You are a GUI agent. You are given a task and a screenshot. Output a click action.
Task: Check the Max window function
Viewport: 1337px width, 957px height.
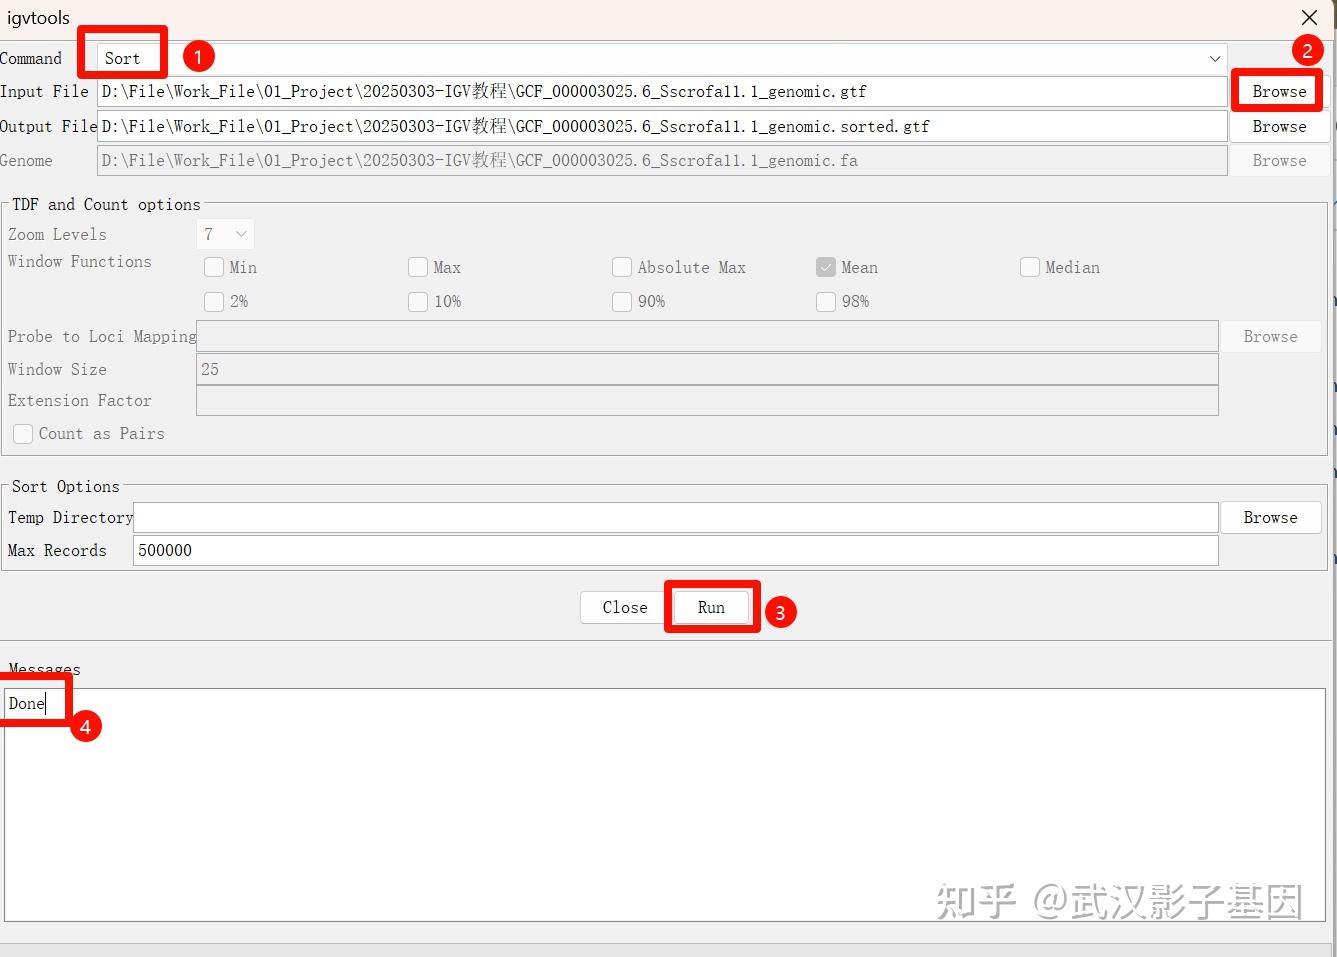point(417,267)
